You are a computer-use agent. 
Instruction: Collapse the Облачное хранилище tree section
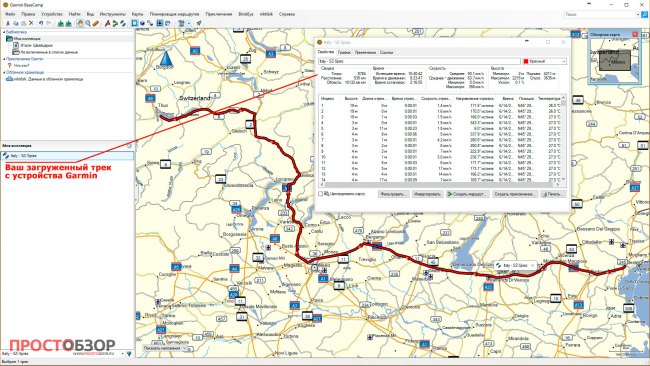pos(4,72)
